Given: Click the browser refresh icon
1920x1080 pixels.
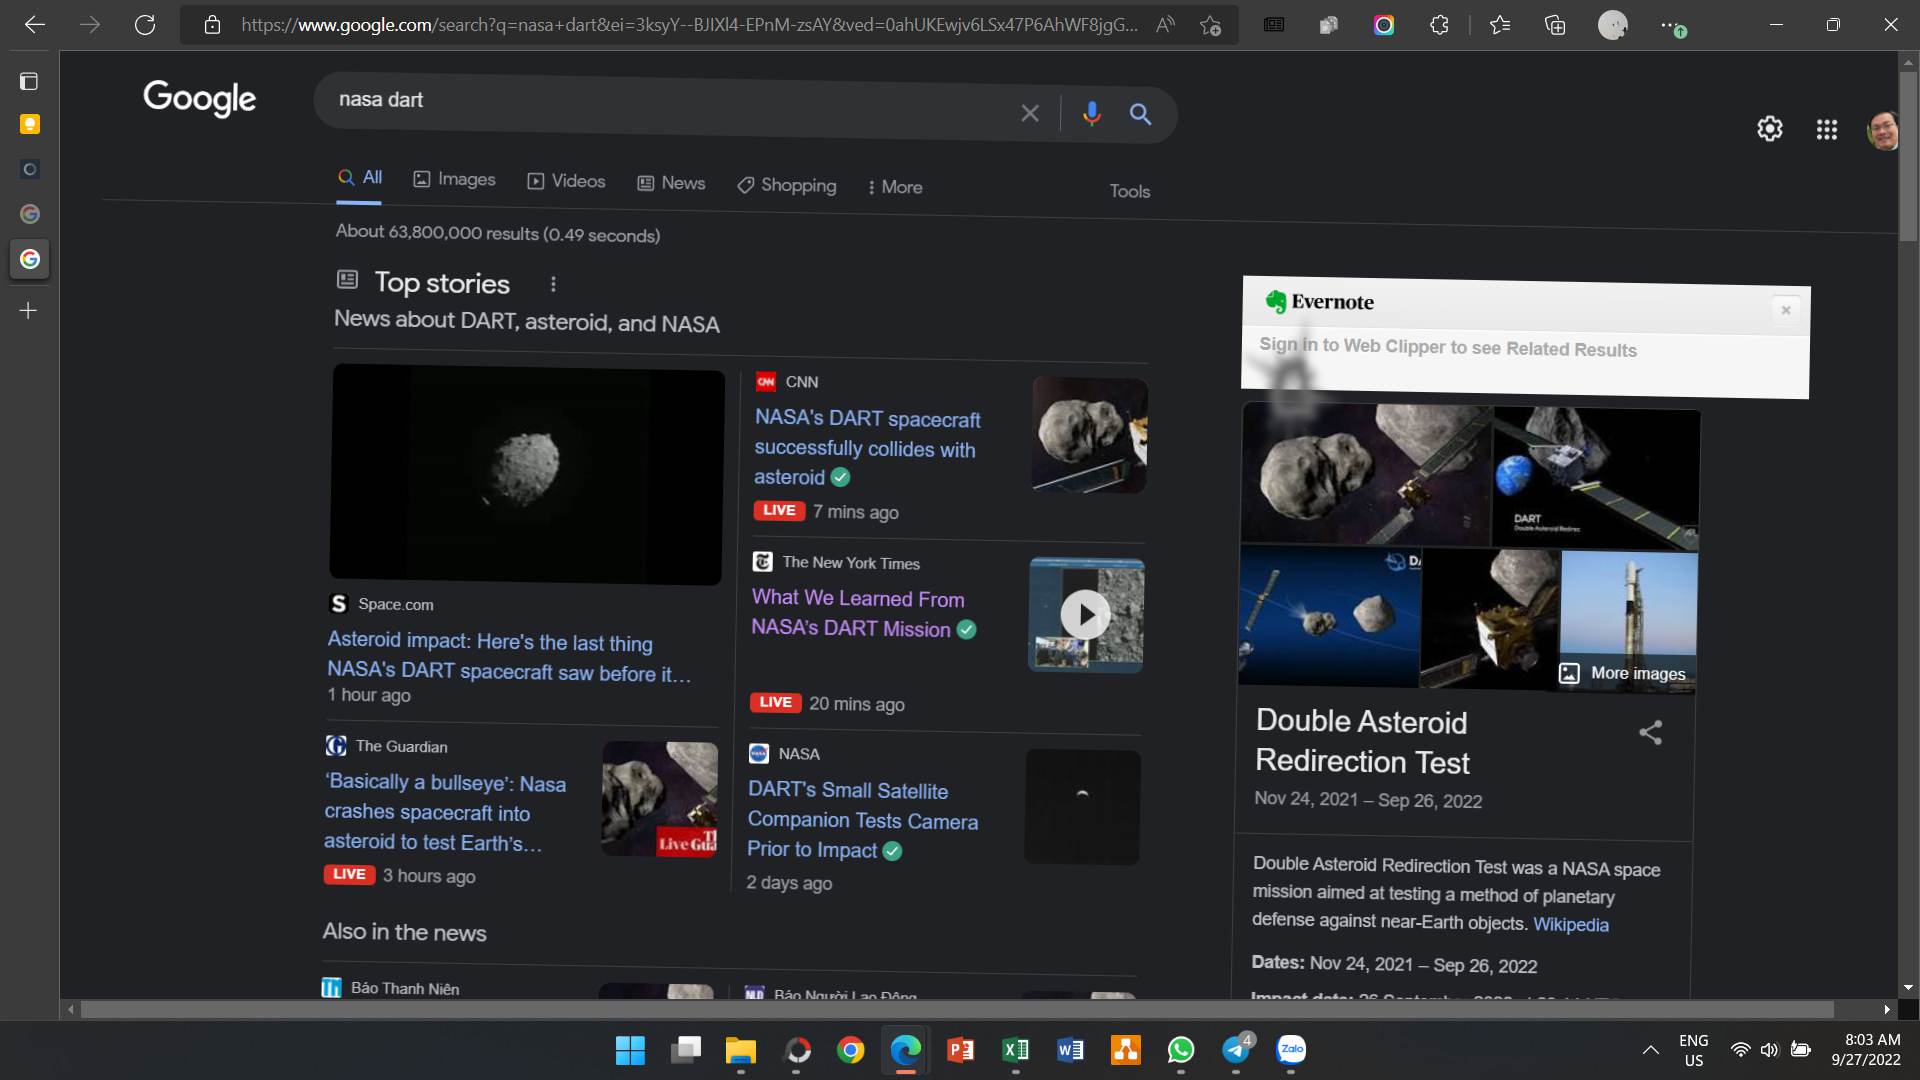Looking at the screenshot, I should pos(145,25).
